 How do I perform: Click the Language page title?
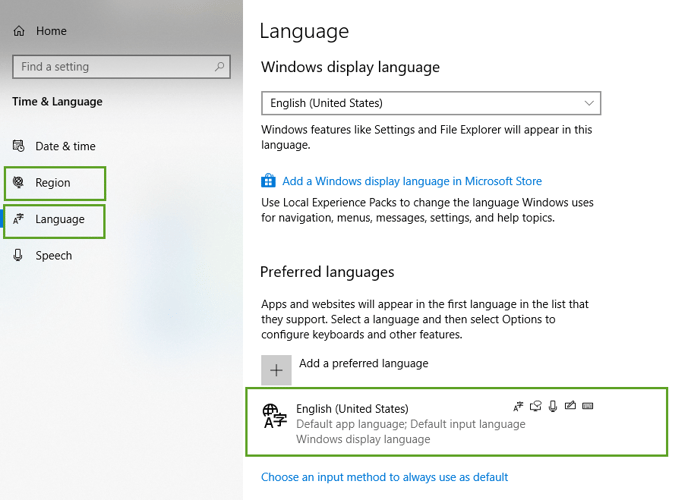coord(304,32)
